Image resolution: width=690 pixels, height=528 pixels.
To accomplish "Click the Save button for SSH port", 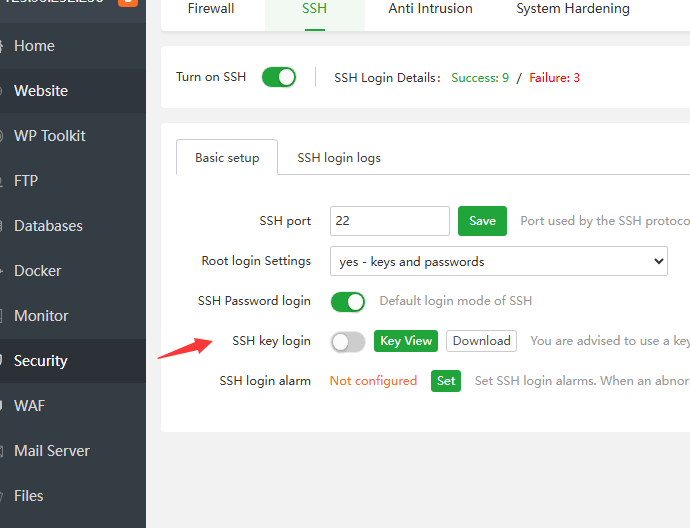I will [x=482, y=221].
